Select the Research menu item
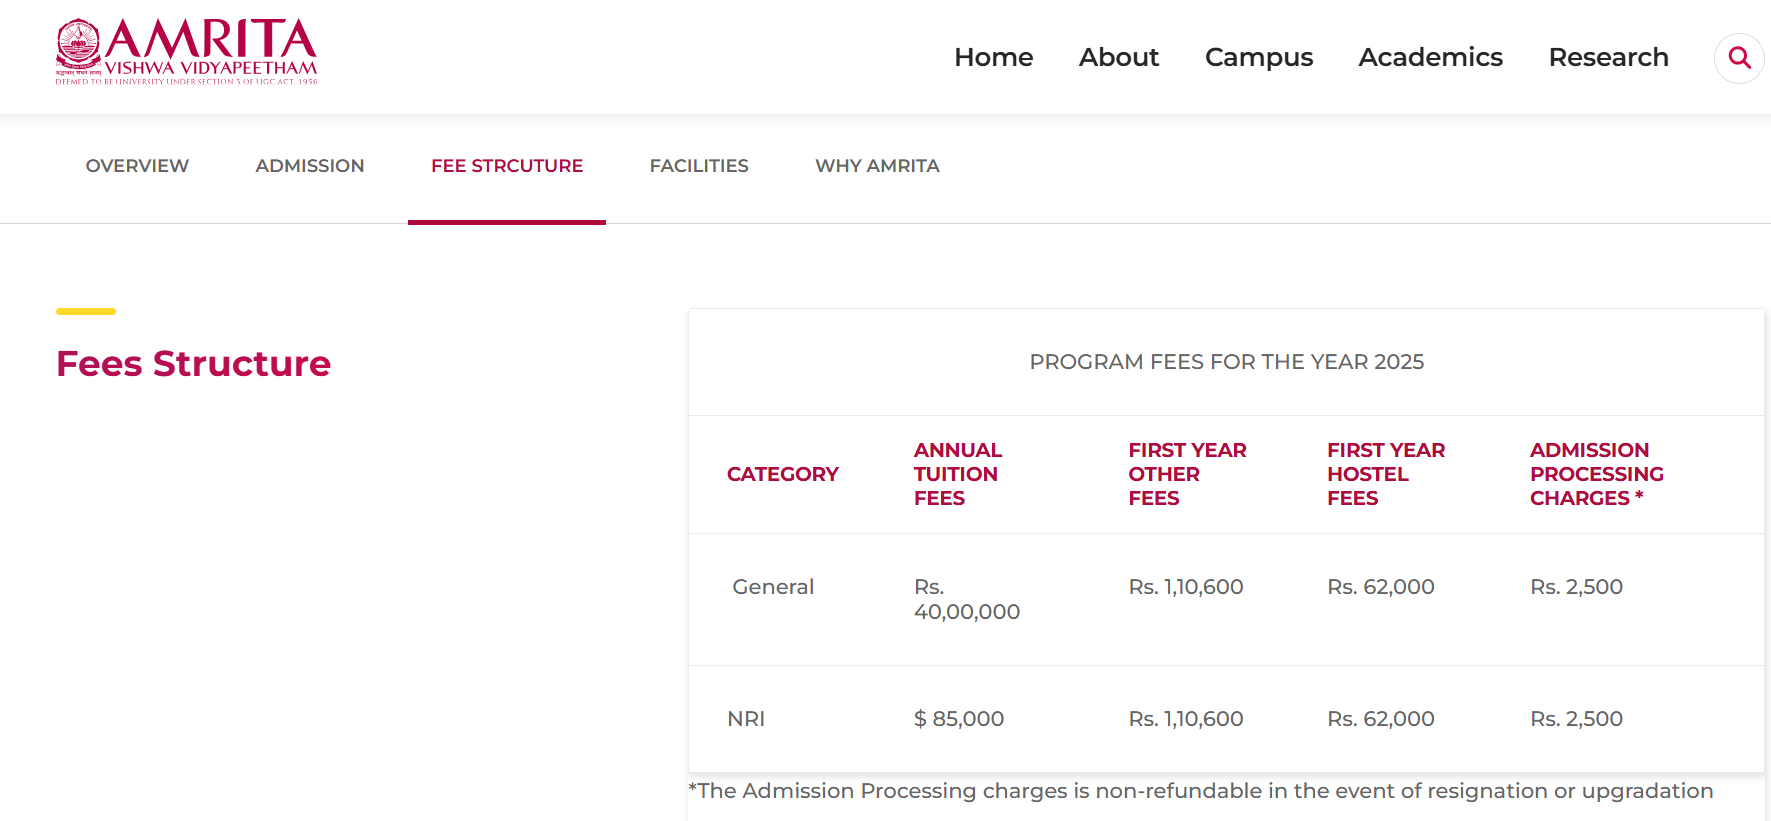The height and width of the screenshot is (821, 1771). tap(1608, 57)
